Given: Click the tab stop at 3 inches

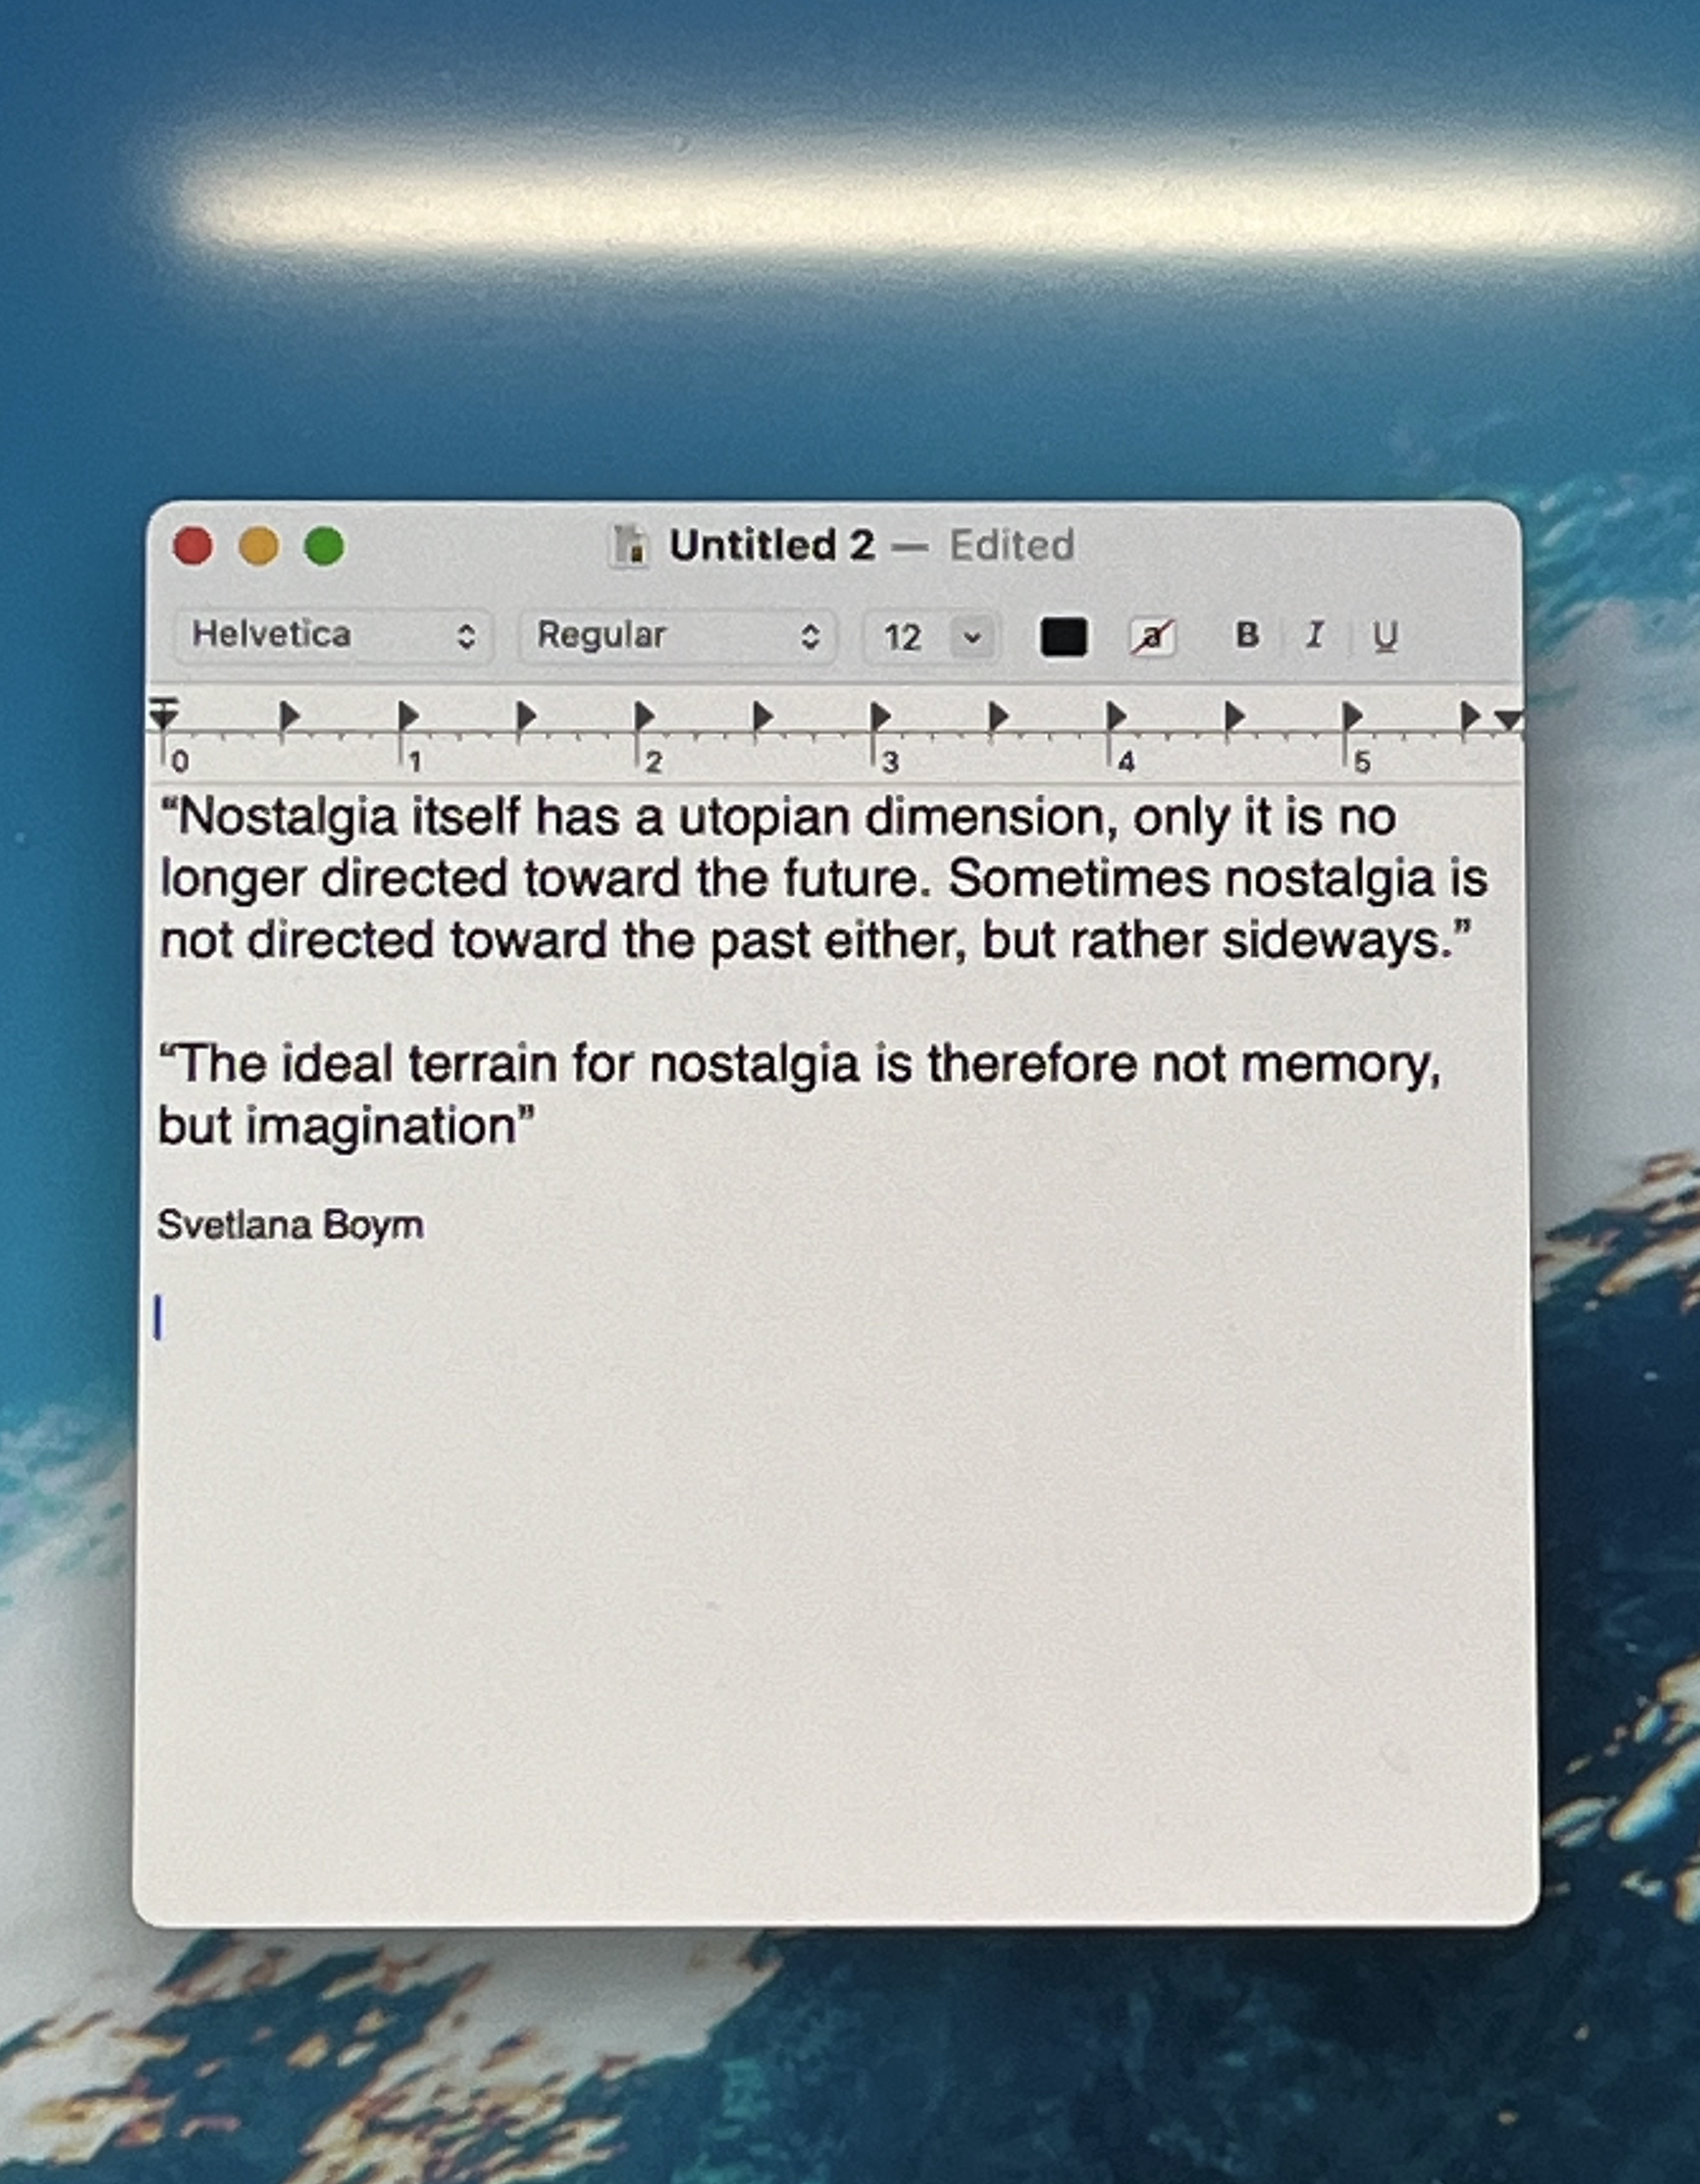Looking at the screenshot, I should coord(879,716).
